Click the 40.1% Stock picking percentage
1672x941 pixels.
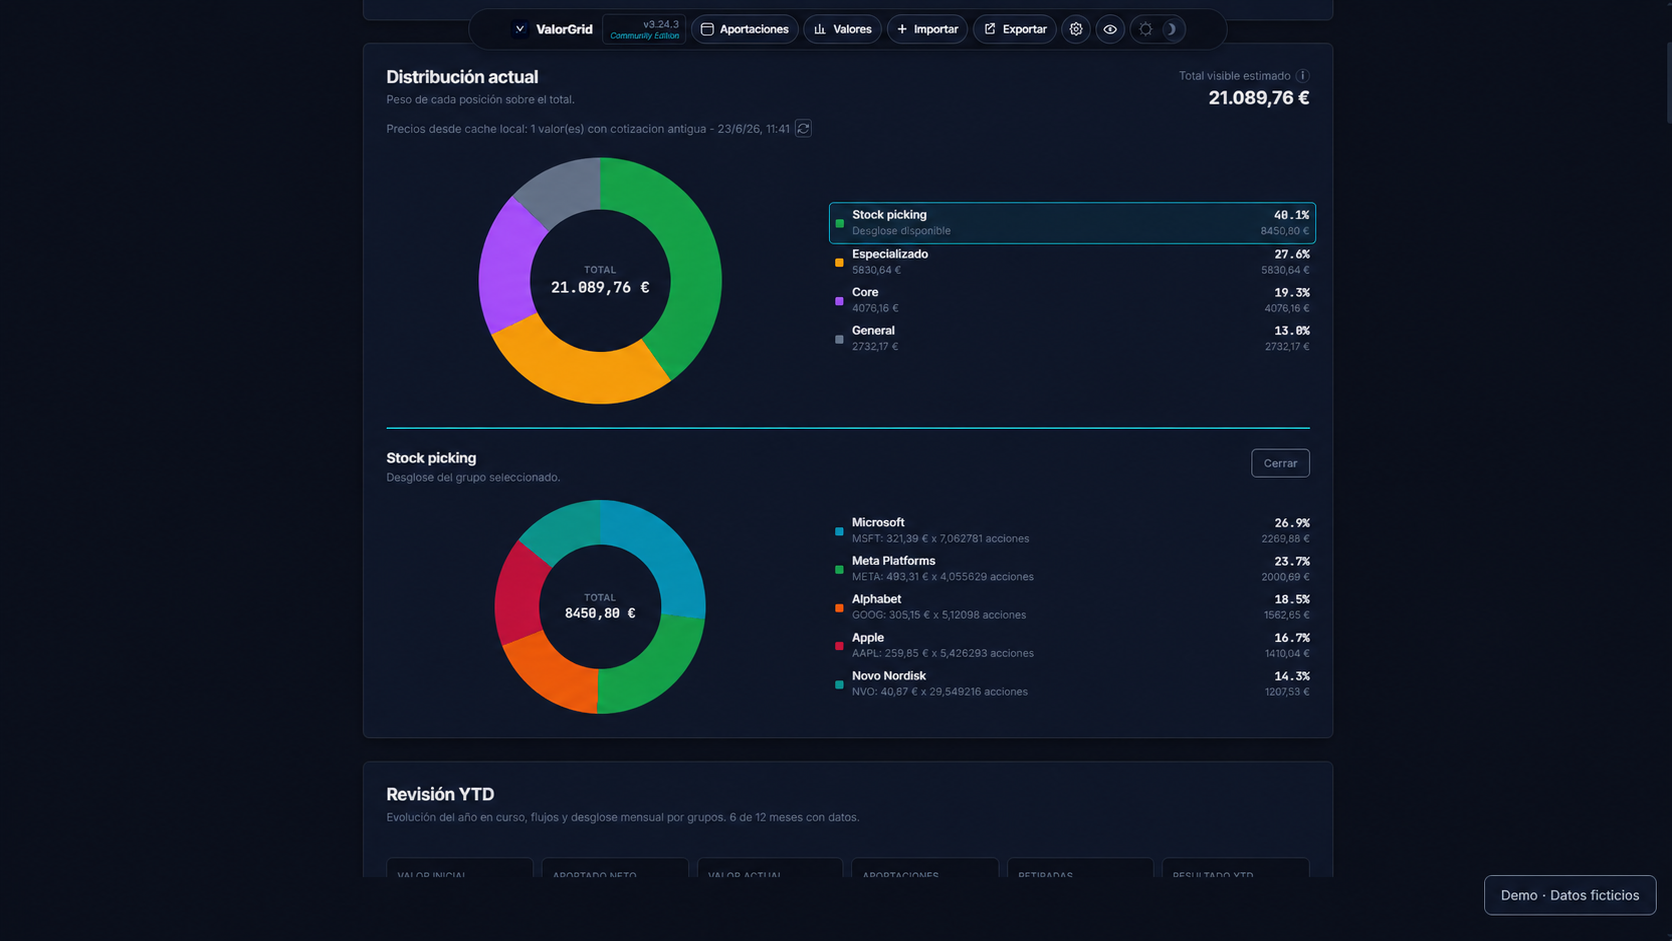click(x=1291, y=215)
